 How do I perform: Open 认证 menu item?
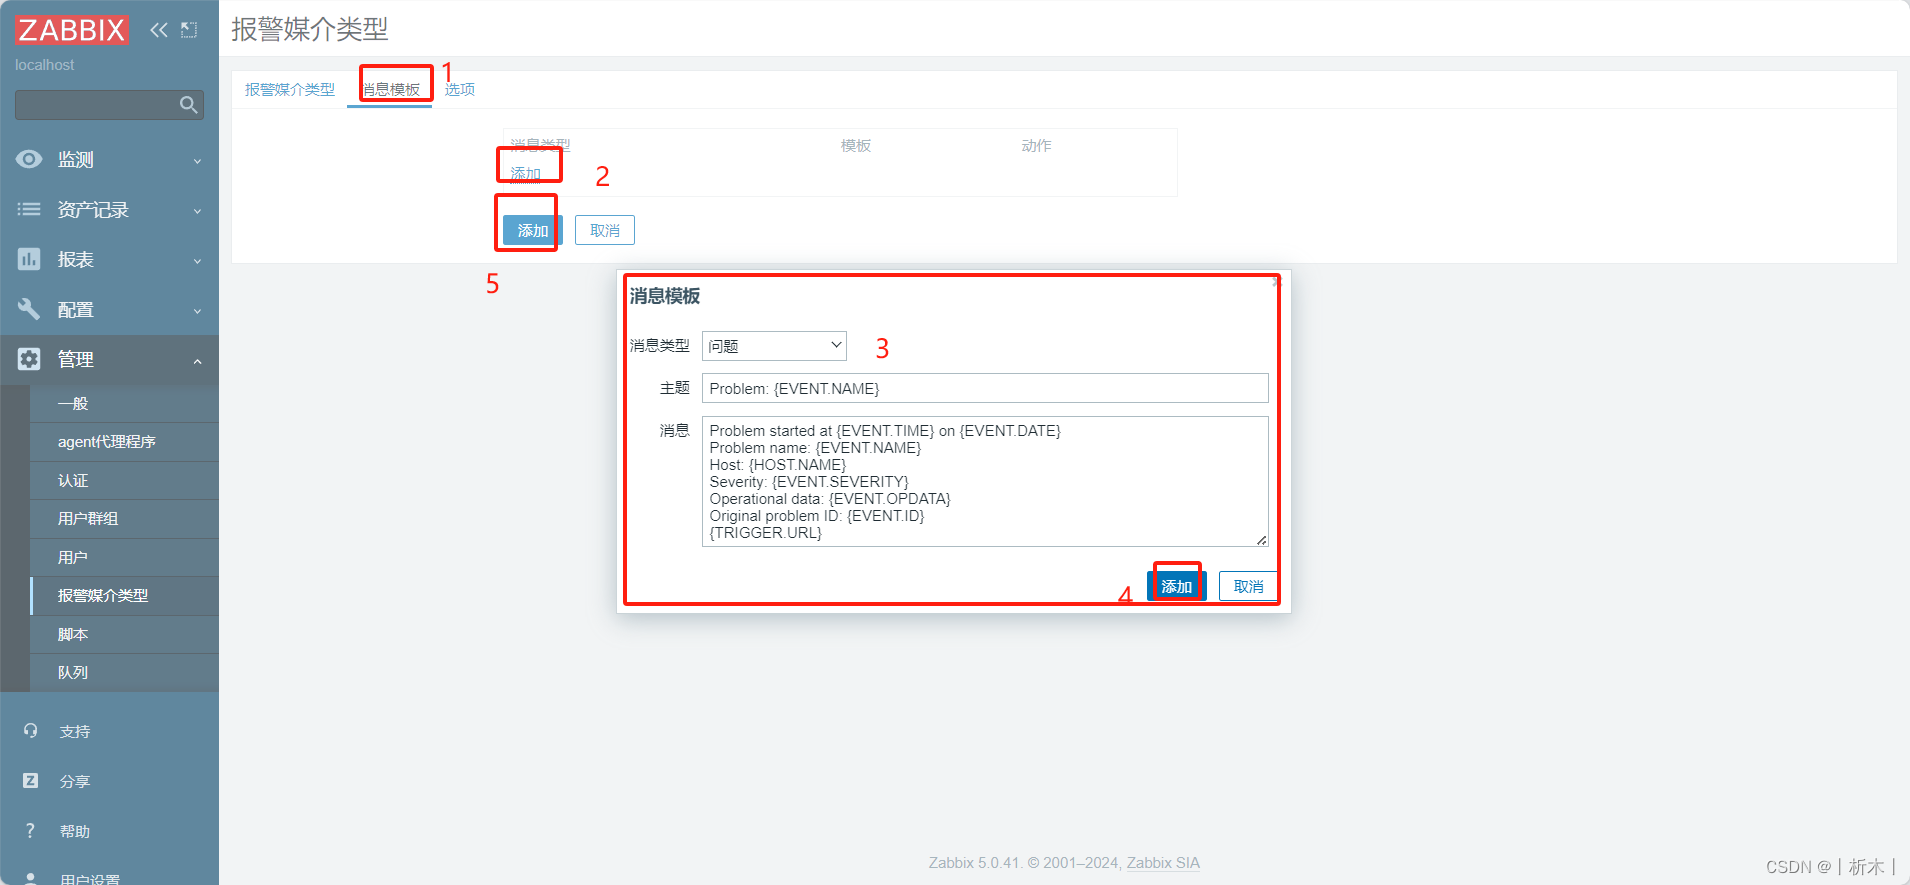[124, 480]
